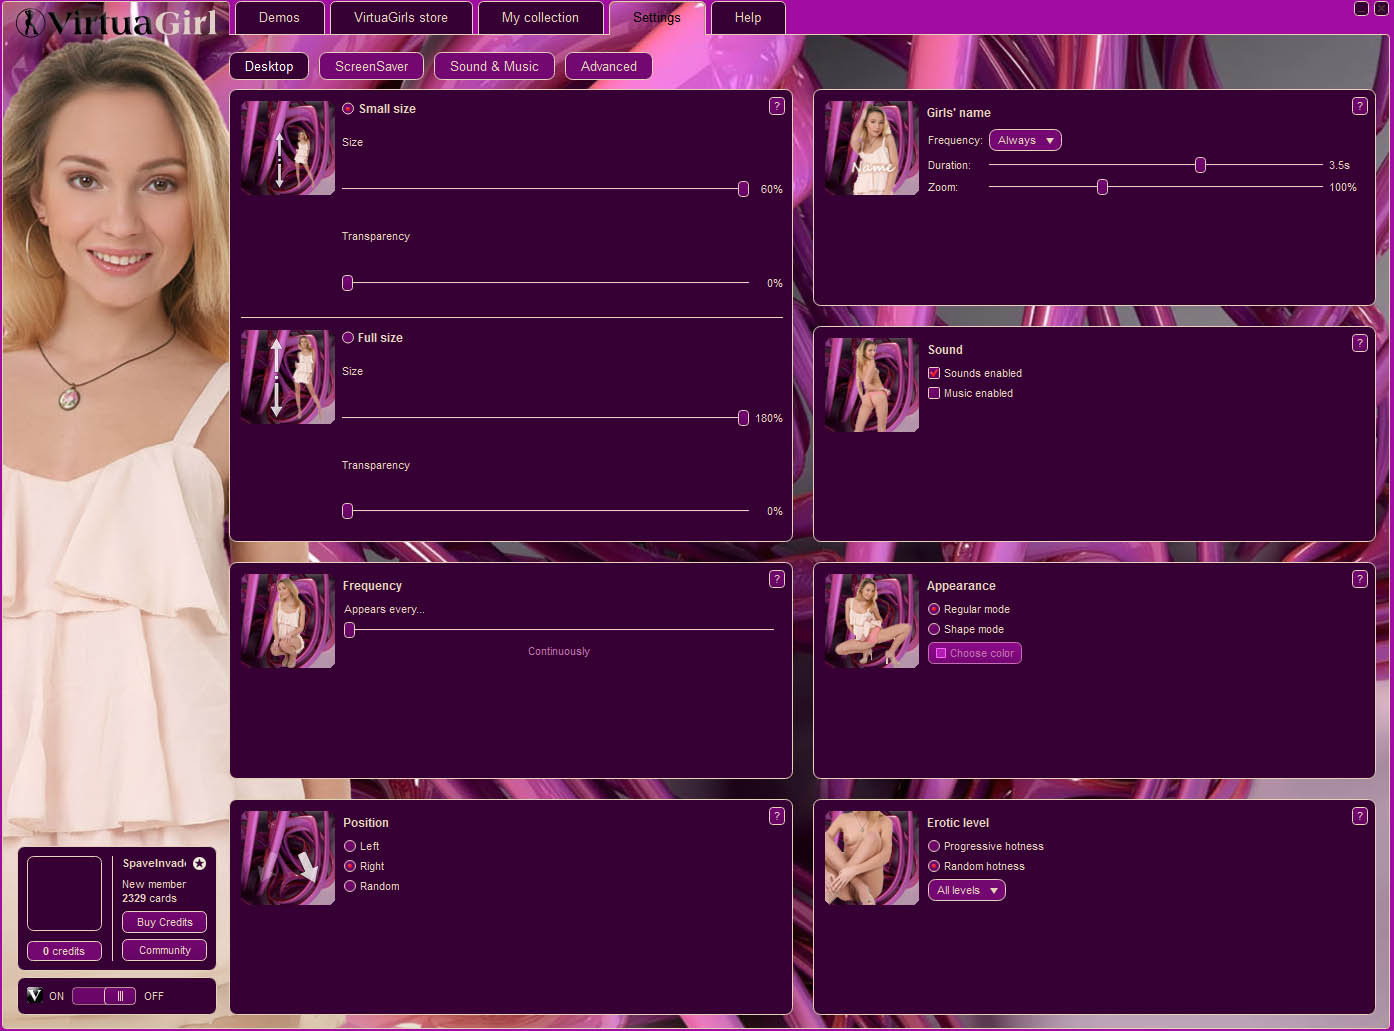Select the Full size radio option

pos(348,338)
